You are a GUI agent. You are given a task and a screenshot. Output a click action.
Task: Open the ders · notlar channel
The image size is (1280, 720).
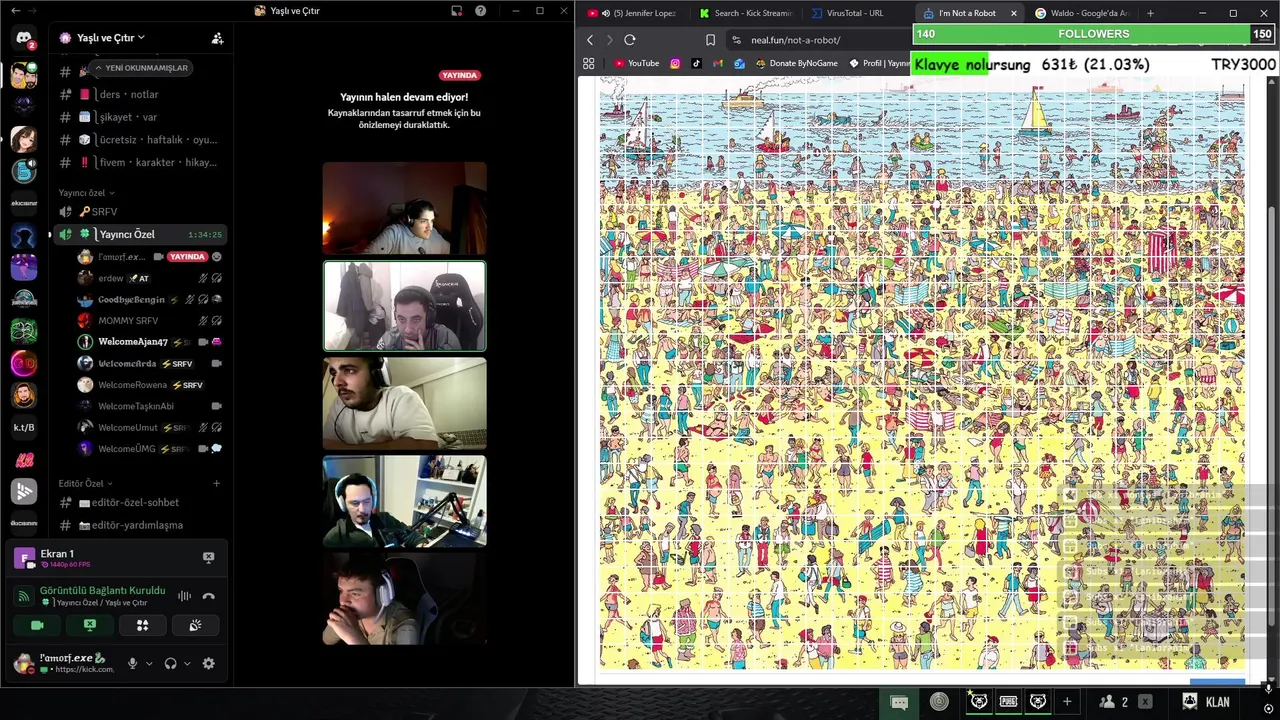tap(140, 94)
